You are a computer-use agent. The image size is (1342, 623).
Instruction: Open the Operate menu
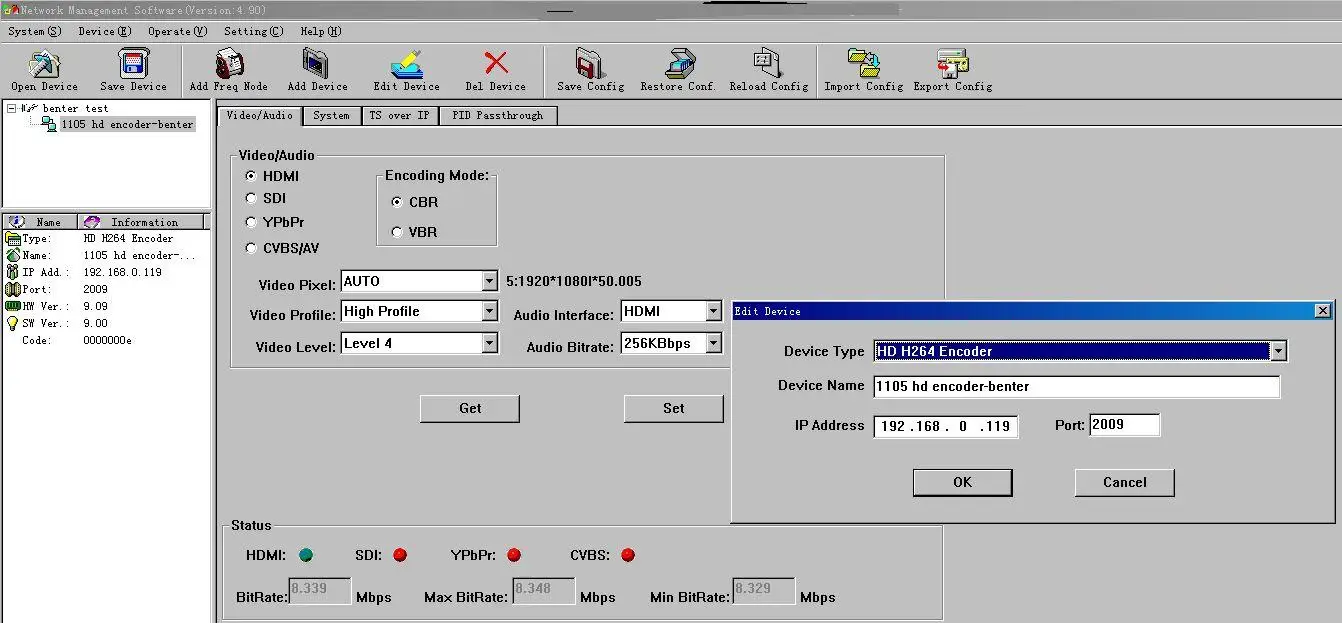(x=176, y=31)
